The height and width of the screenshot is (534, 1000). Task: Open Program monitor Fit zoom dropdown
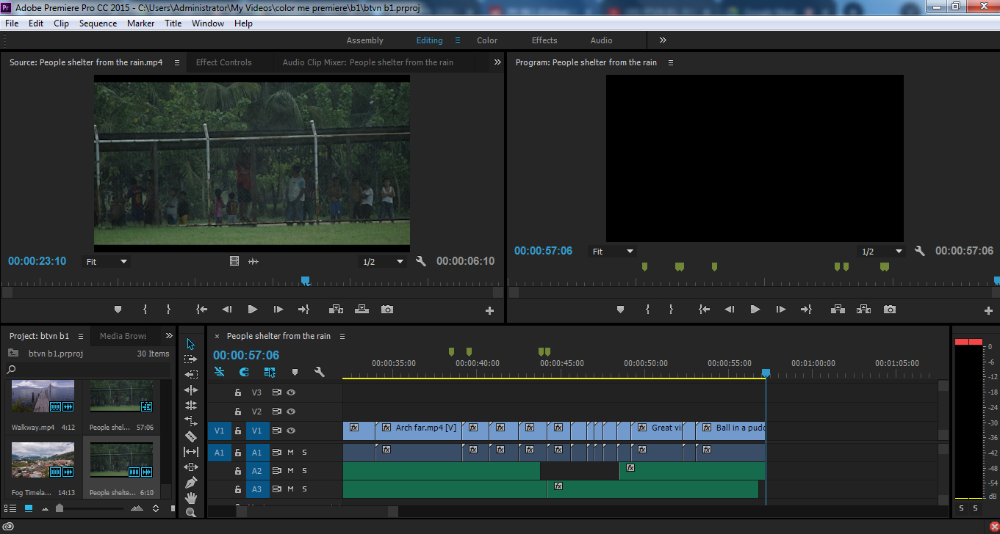coord(613,252)
